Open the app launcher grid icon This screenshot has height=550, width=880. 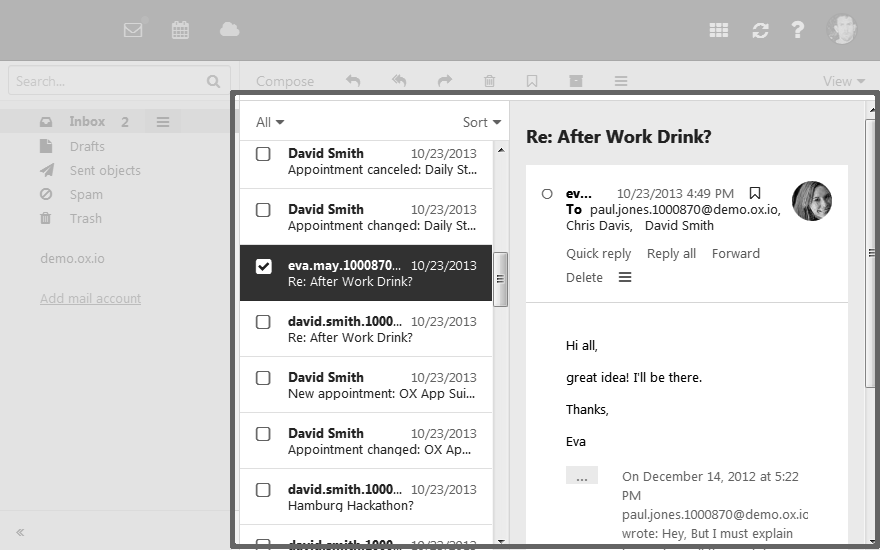719,30
